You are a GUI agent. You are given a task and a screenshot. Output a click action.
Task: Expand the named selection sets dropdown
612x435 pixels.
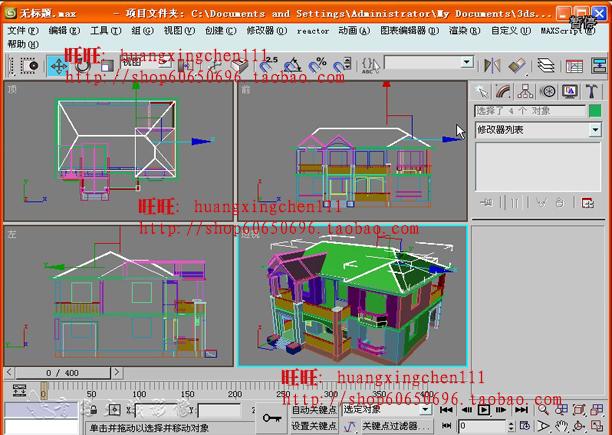coord(466,62)
